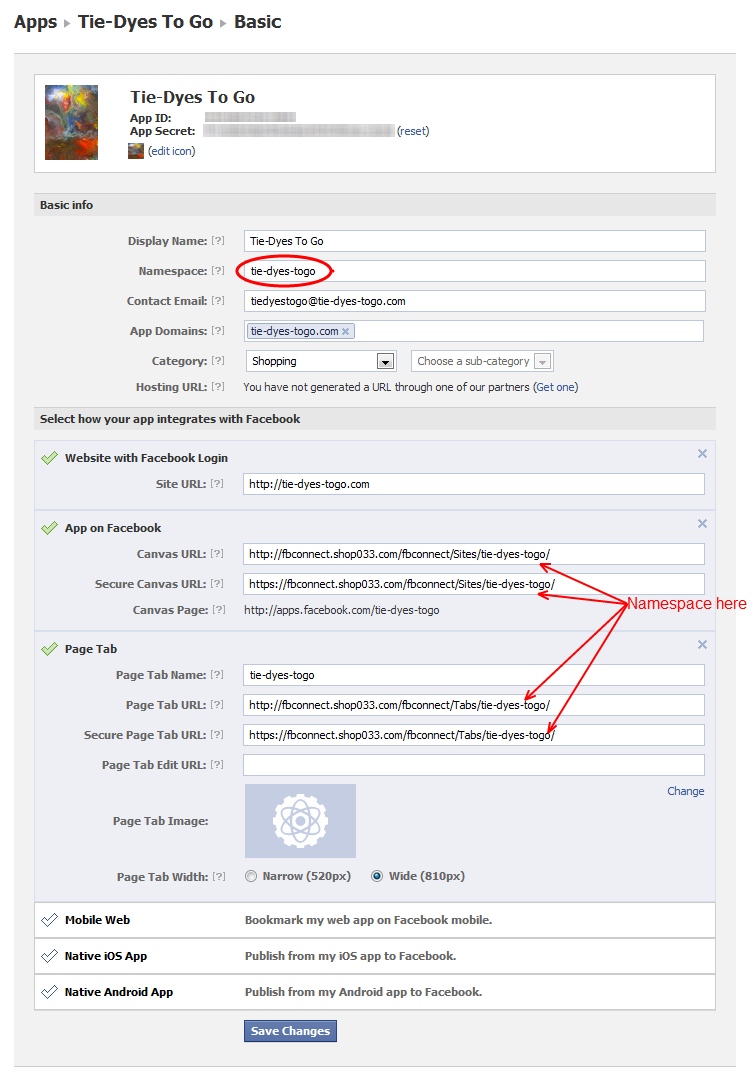Open the edit icon link
754x1076 pixels.
pyautogui.click(x=172, y=151)
